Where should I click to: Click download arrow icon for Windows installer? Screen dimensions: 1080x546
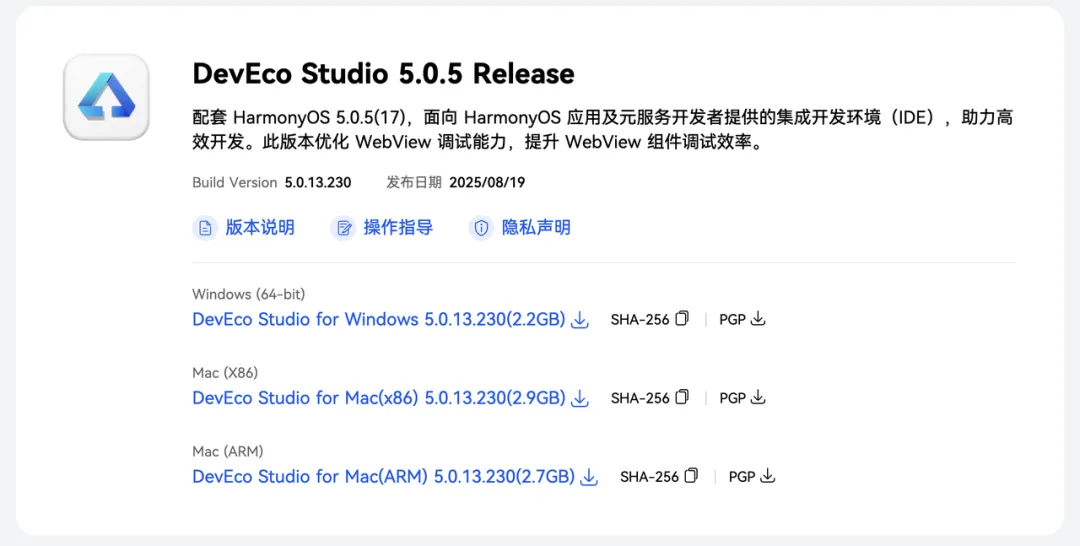pyautogui.click(x=580, y=319)
